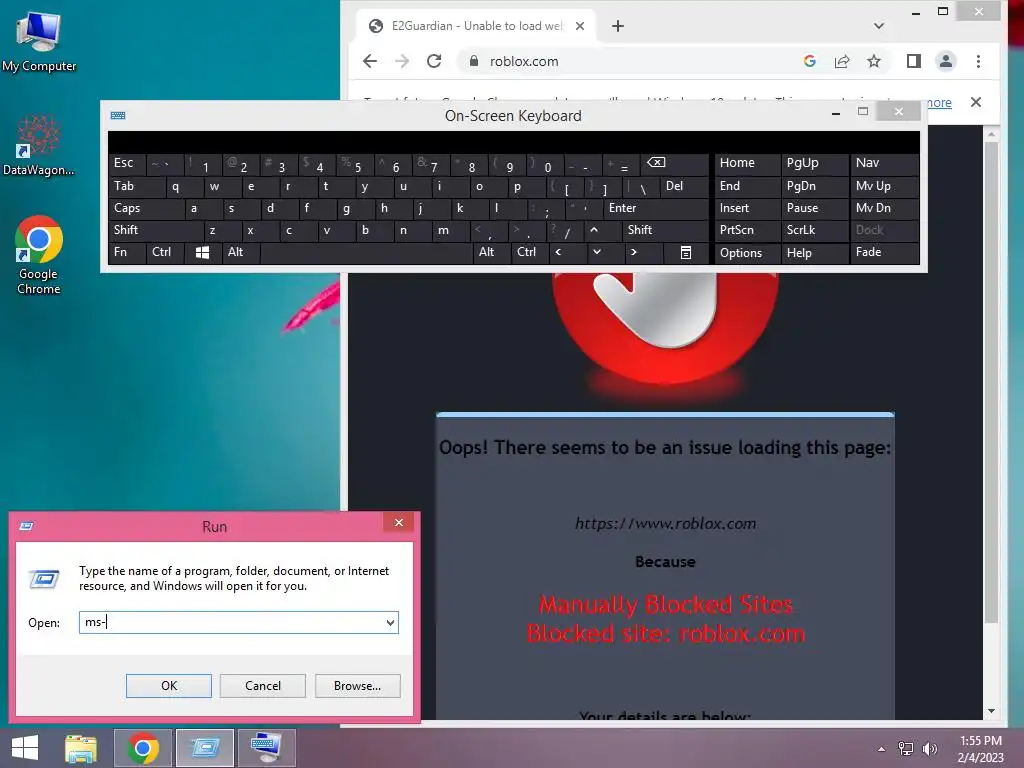The width and height of the screenshot is (1024, 768).
Task: Open Chrome profile avatar
Action: tap(946, 61)
